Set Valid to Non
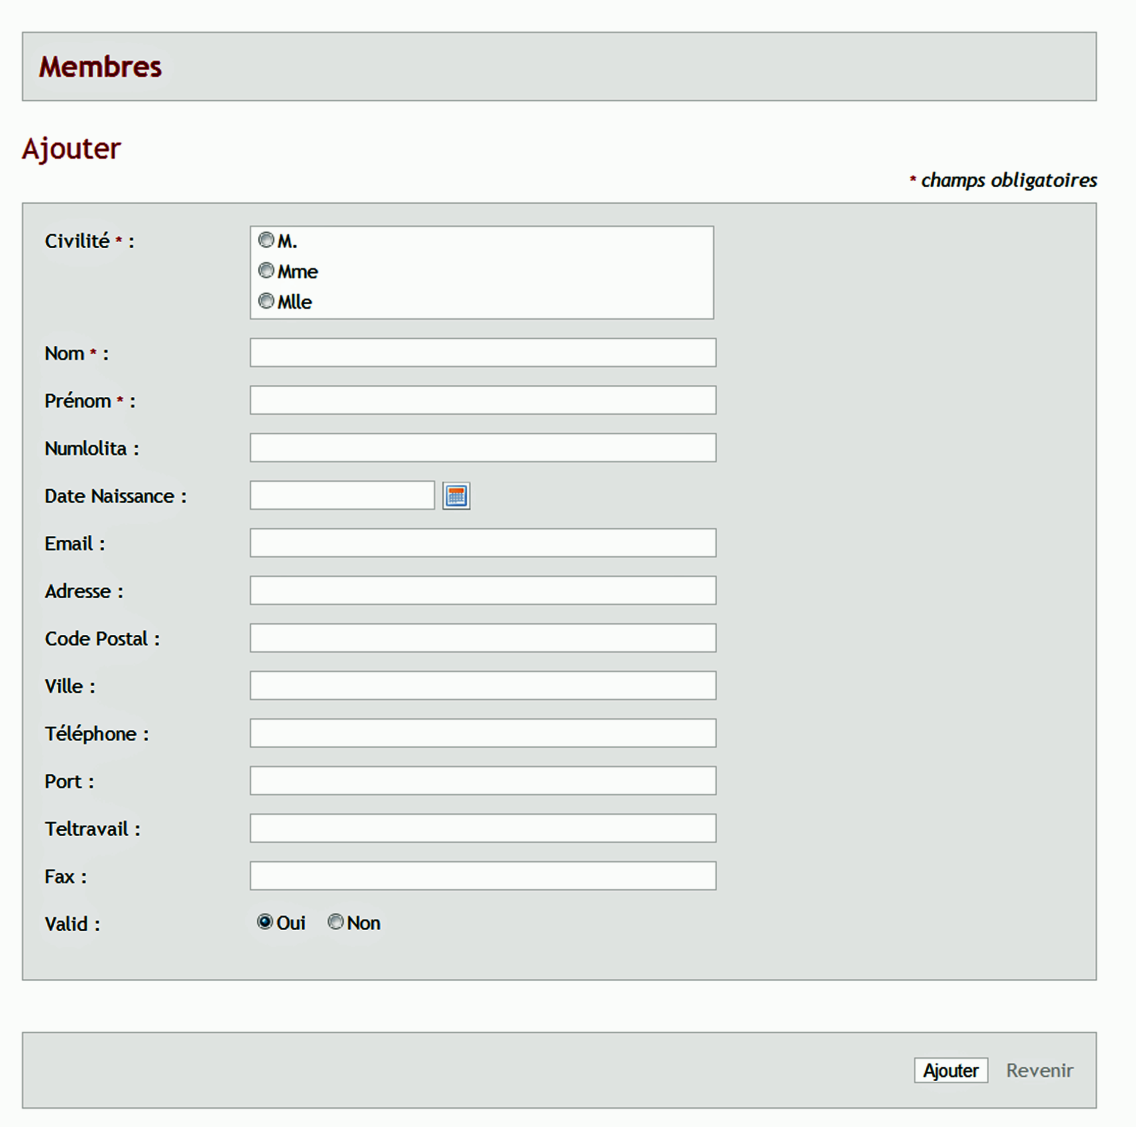The image size is (1136, 1127). [335, 922]
